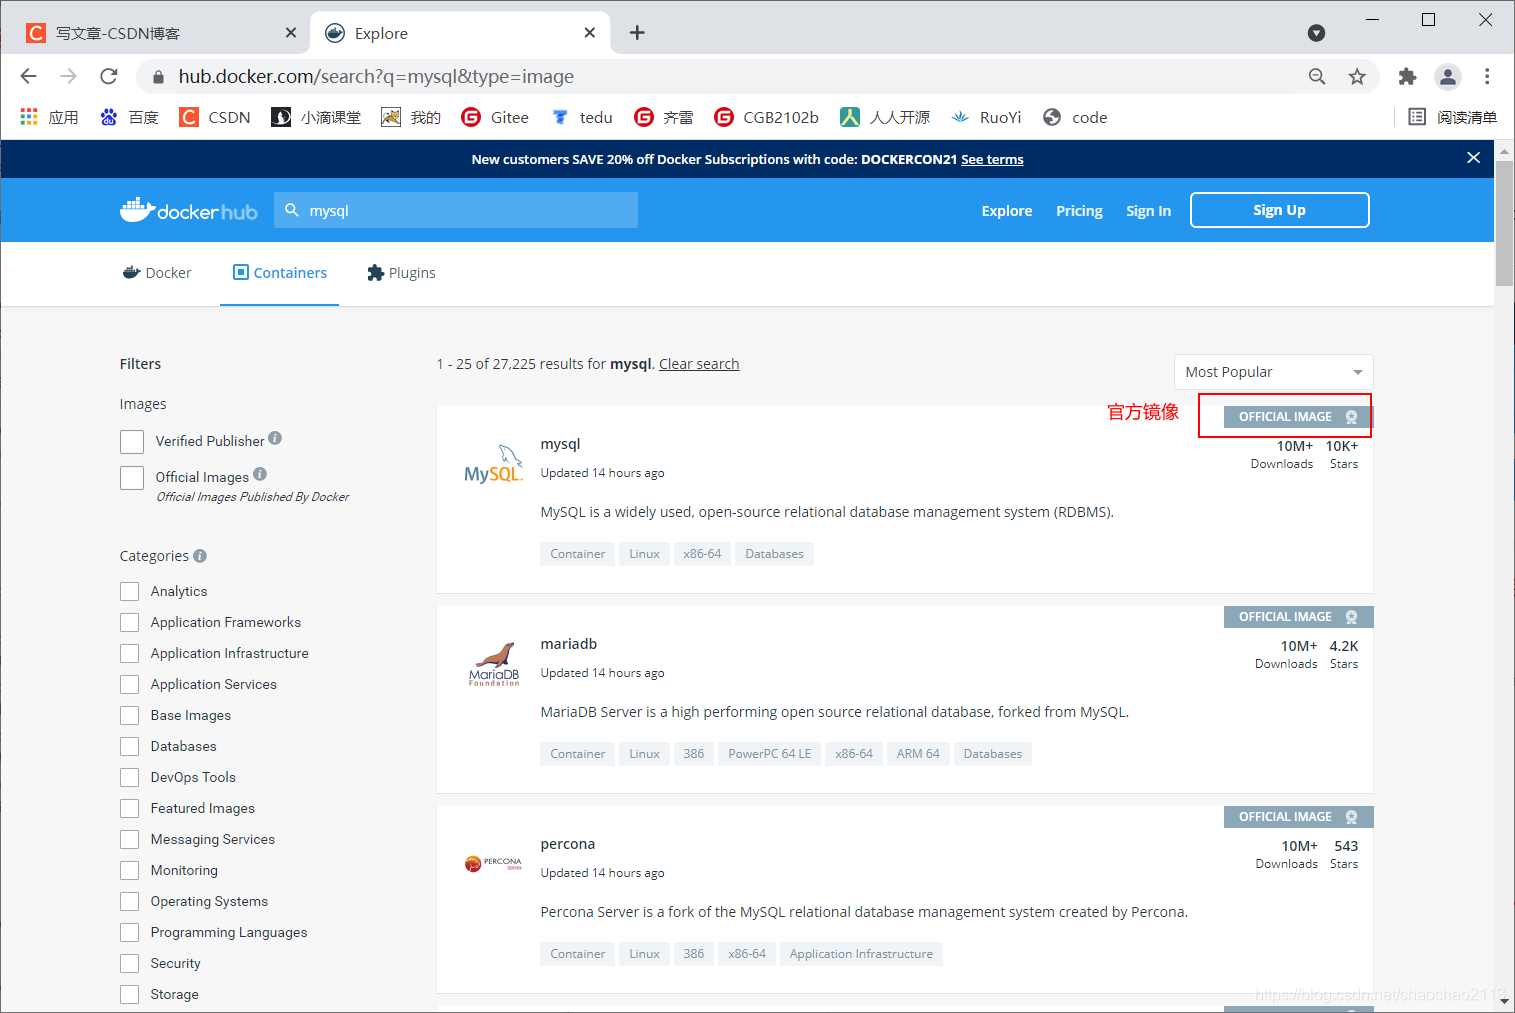Open the Gitee bookmark
The width and height of the screenshot is (1515, 1013).
coord(495,117)
